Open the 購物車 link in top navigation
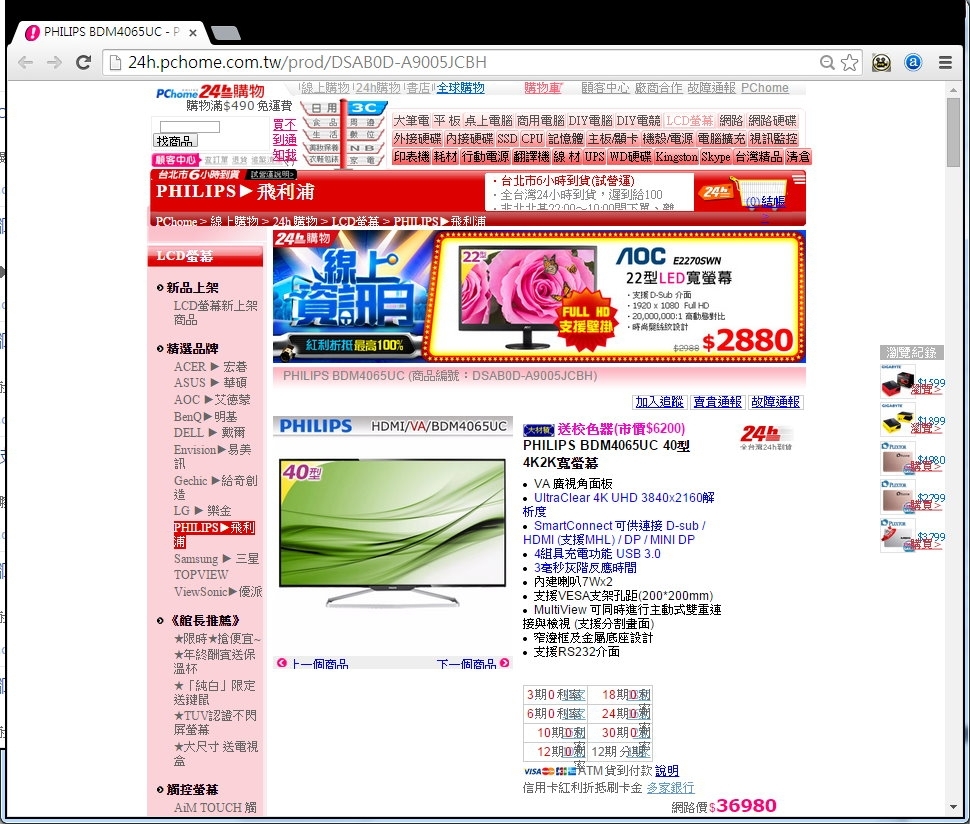 pyautogui.click(x=542, y=88)
